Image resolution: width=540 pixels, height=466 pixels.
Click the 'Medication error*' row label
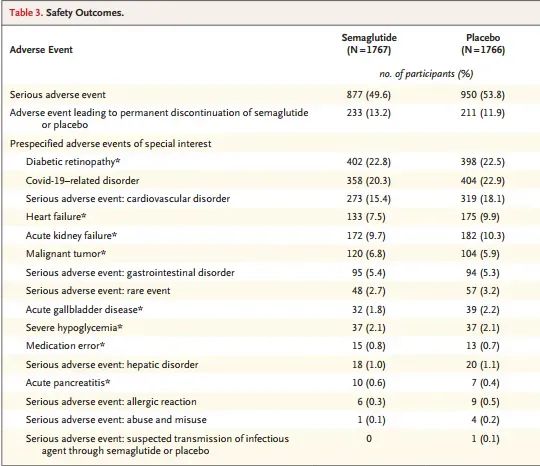65,345
